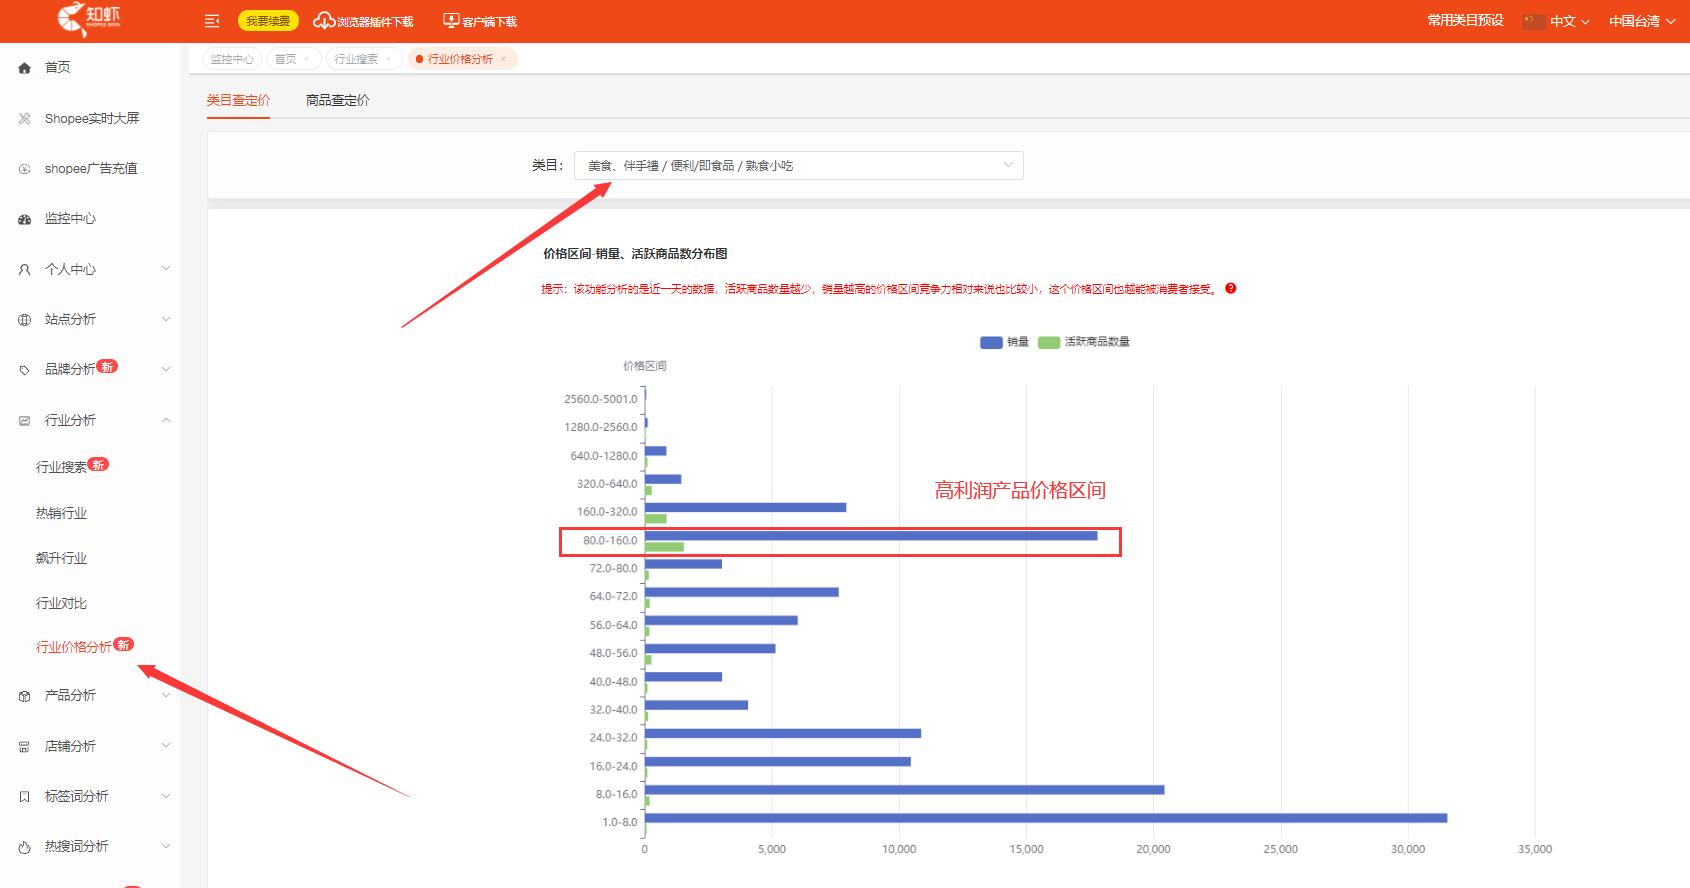Click the flag icon beside 中文
Screen dimensions: 1690x888
point(1534,21)
